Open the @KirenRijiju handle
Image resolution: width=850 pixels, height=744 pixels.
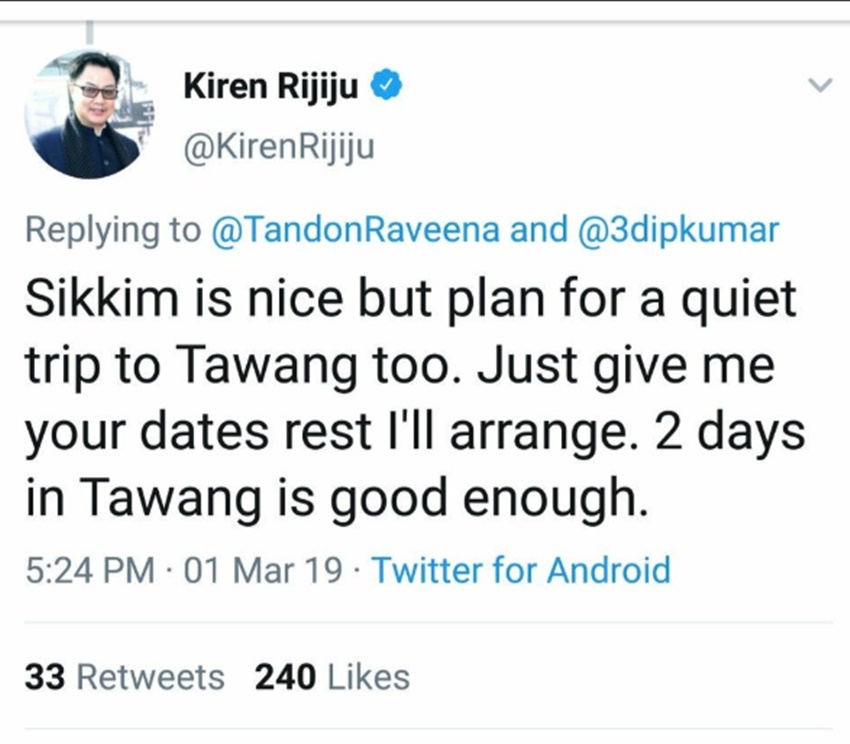click(x=279, y=146)
